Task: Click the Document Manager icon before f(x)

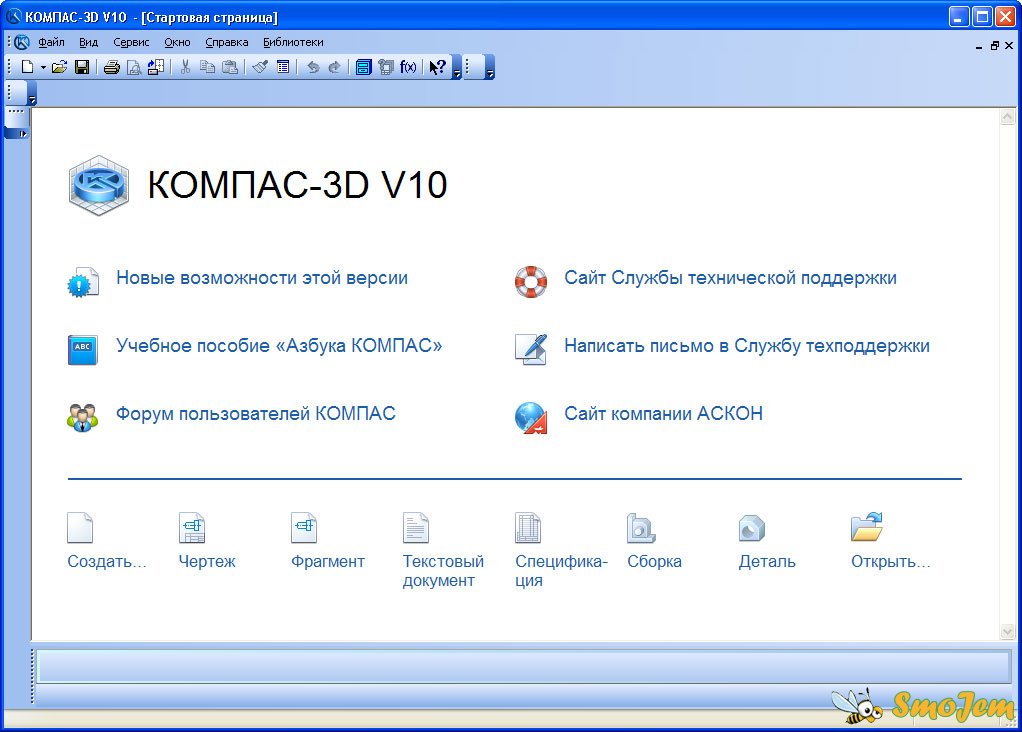Action: [x=386, y=66]
